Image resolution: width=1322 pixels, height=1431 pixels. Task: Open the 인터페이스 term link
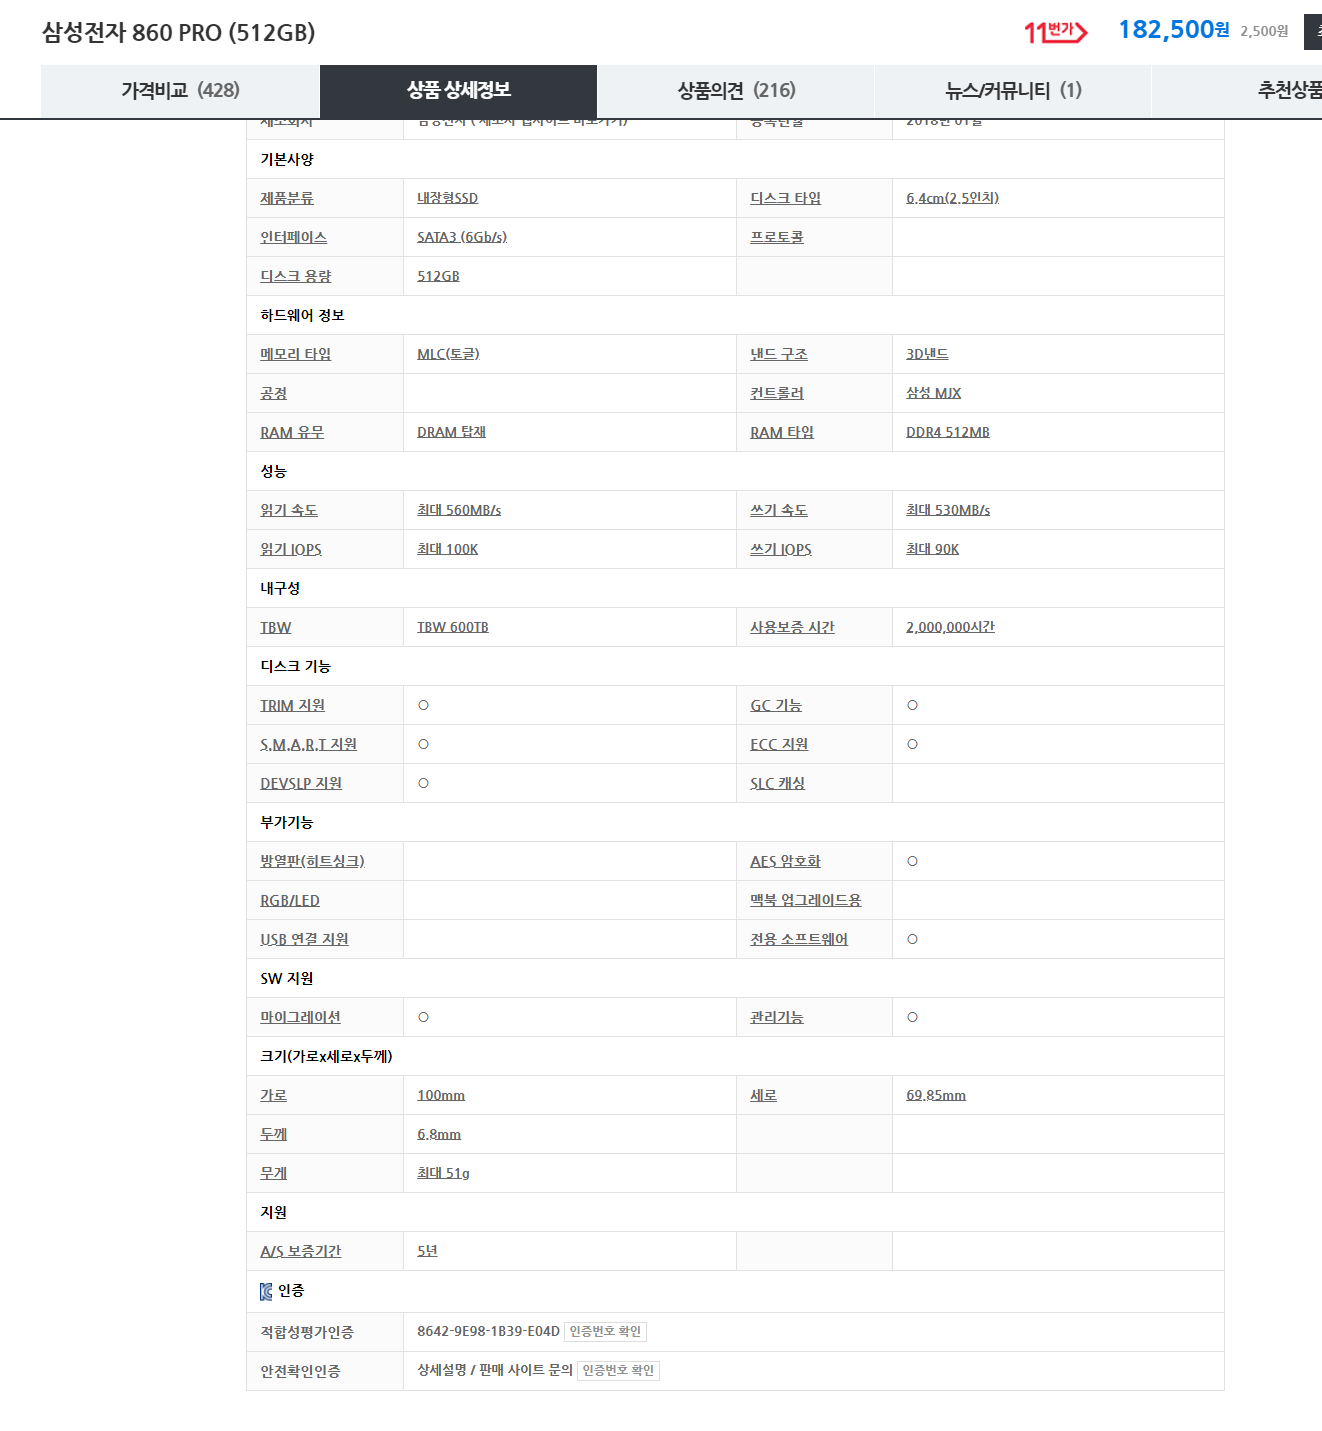[x=293, y=237]
